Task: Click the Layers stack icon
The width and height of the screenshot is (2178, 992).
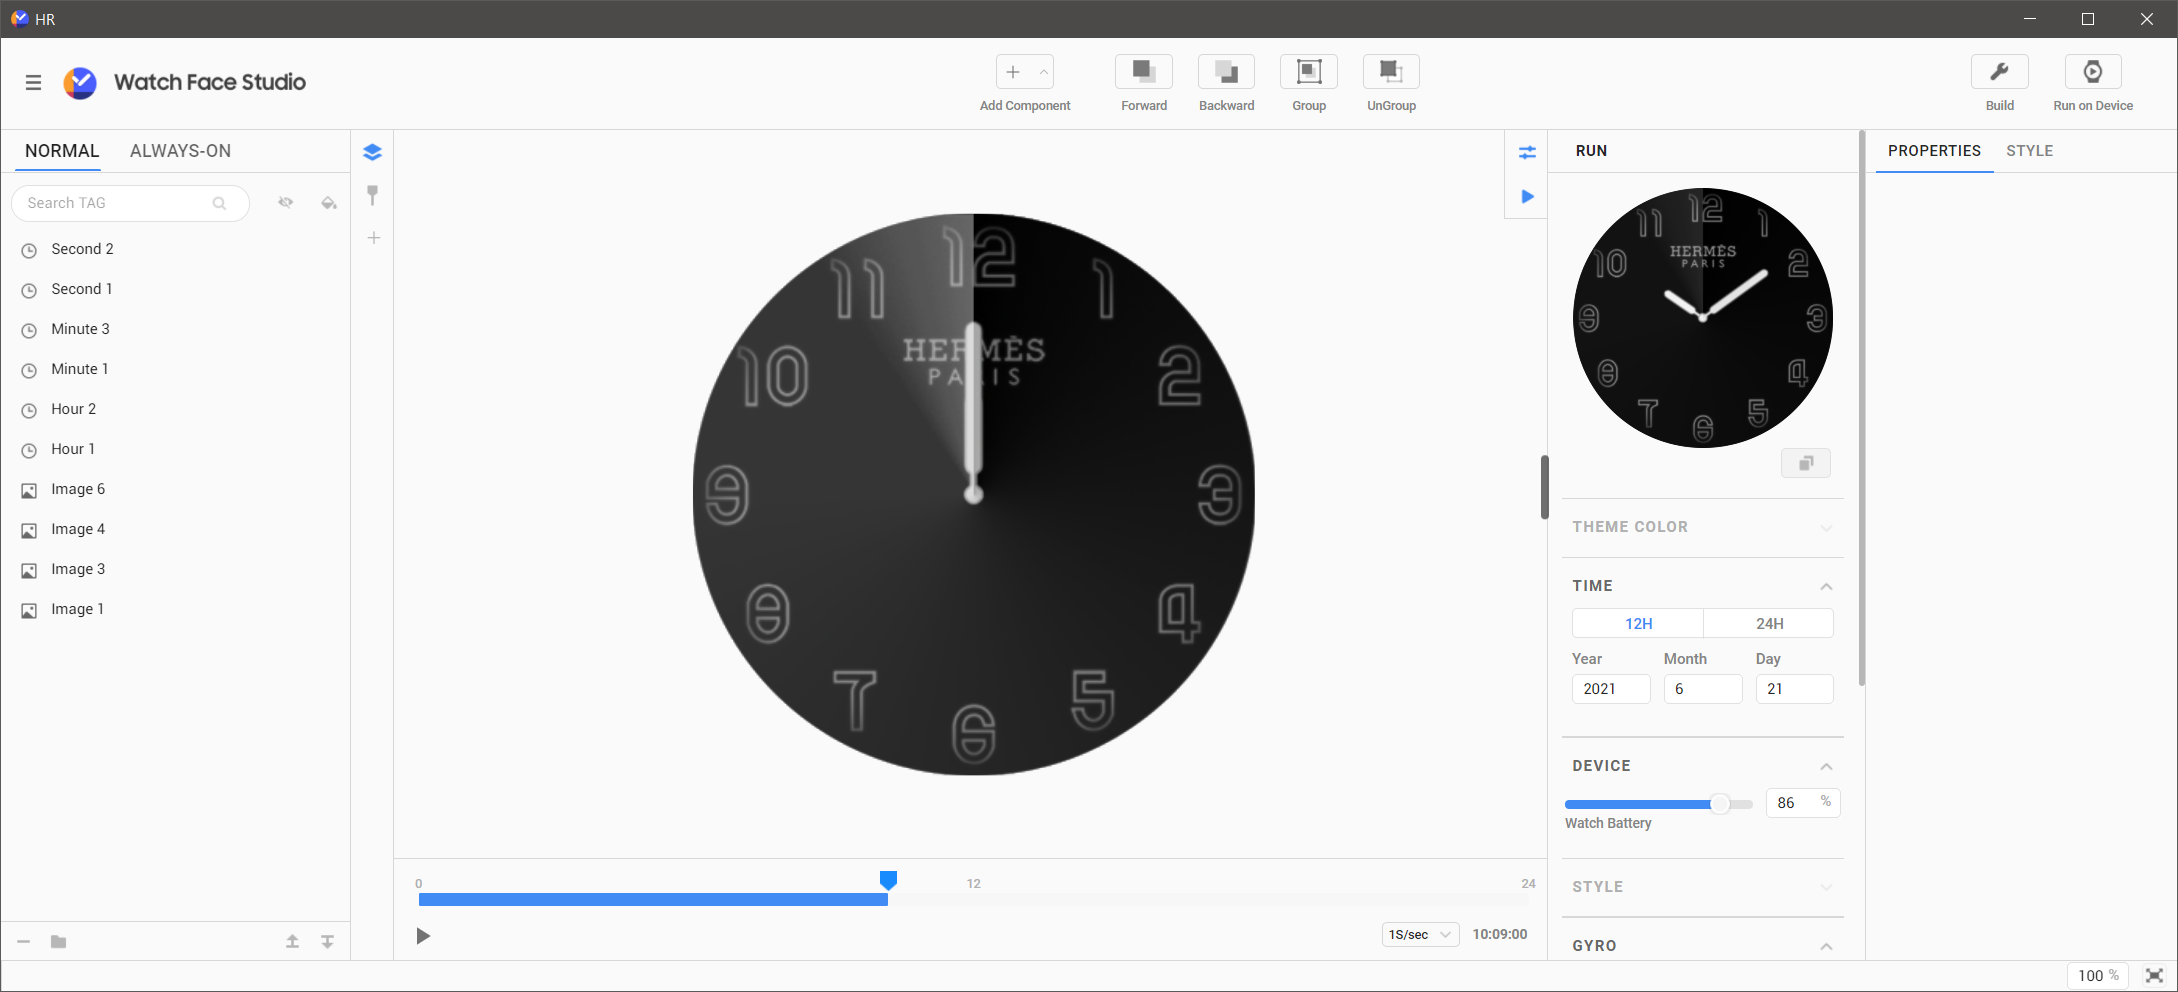Action: [x=373, y=152]
